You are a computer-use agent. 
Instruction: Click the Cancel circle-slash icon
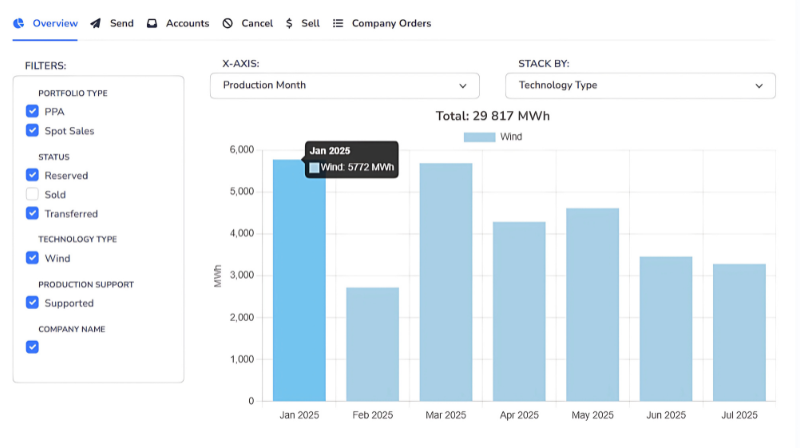click(228, 23)
